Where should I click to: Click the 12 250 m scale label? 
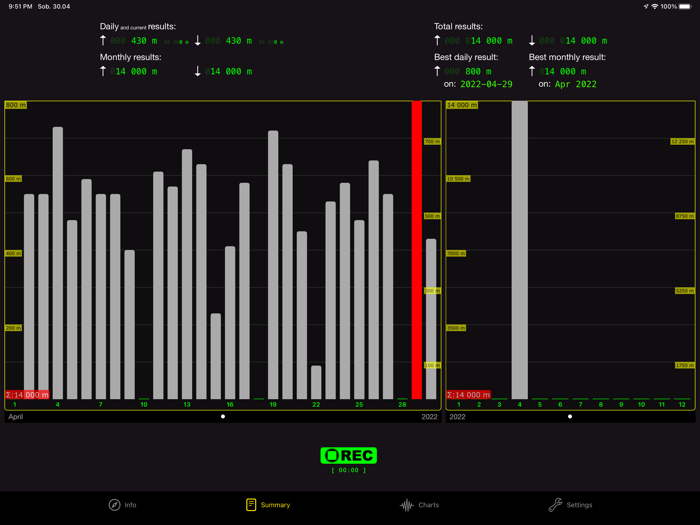[x=682, y=142]
